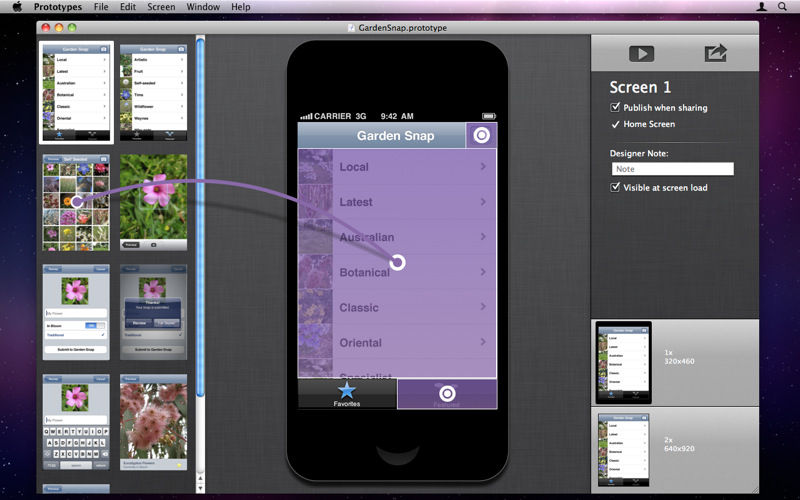Select the flower photo grid thumbnail

(x=77, y=203)
